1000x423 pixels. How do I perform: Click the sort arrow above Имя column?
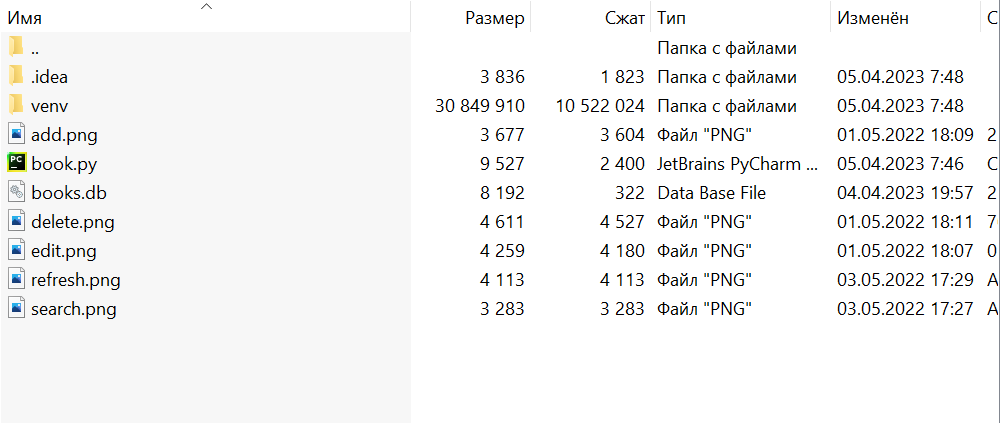[x=207, y=6]
